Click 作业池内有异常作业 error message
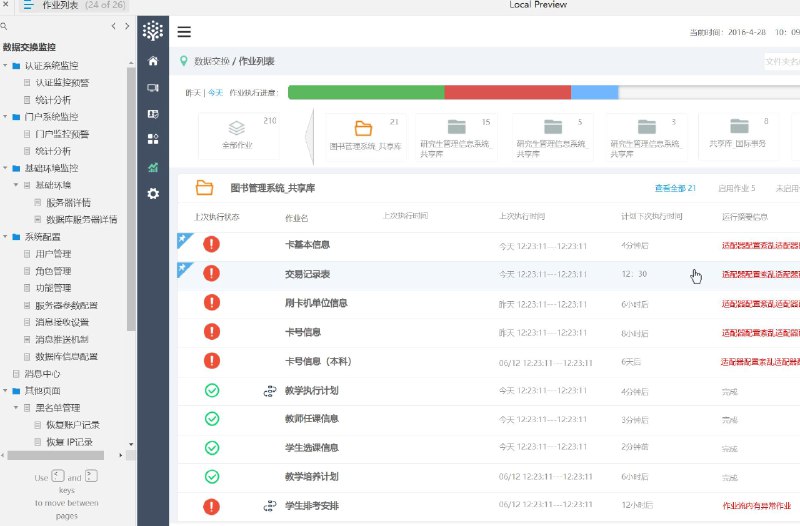The height and width of the screenshot is (526, 800). 757,506
